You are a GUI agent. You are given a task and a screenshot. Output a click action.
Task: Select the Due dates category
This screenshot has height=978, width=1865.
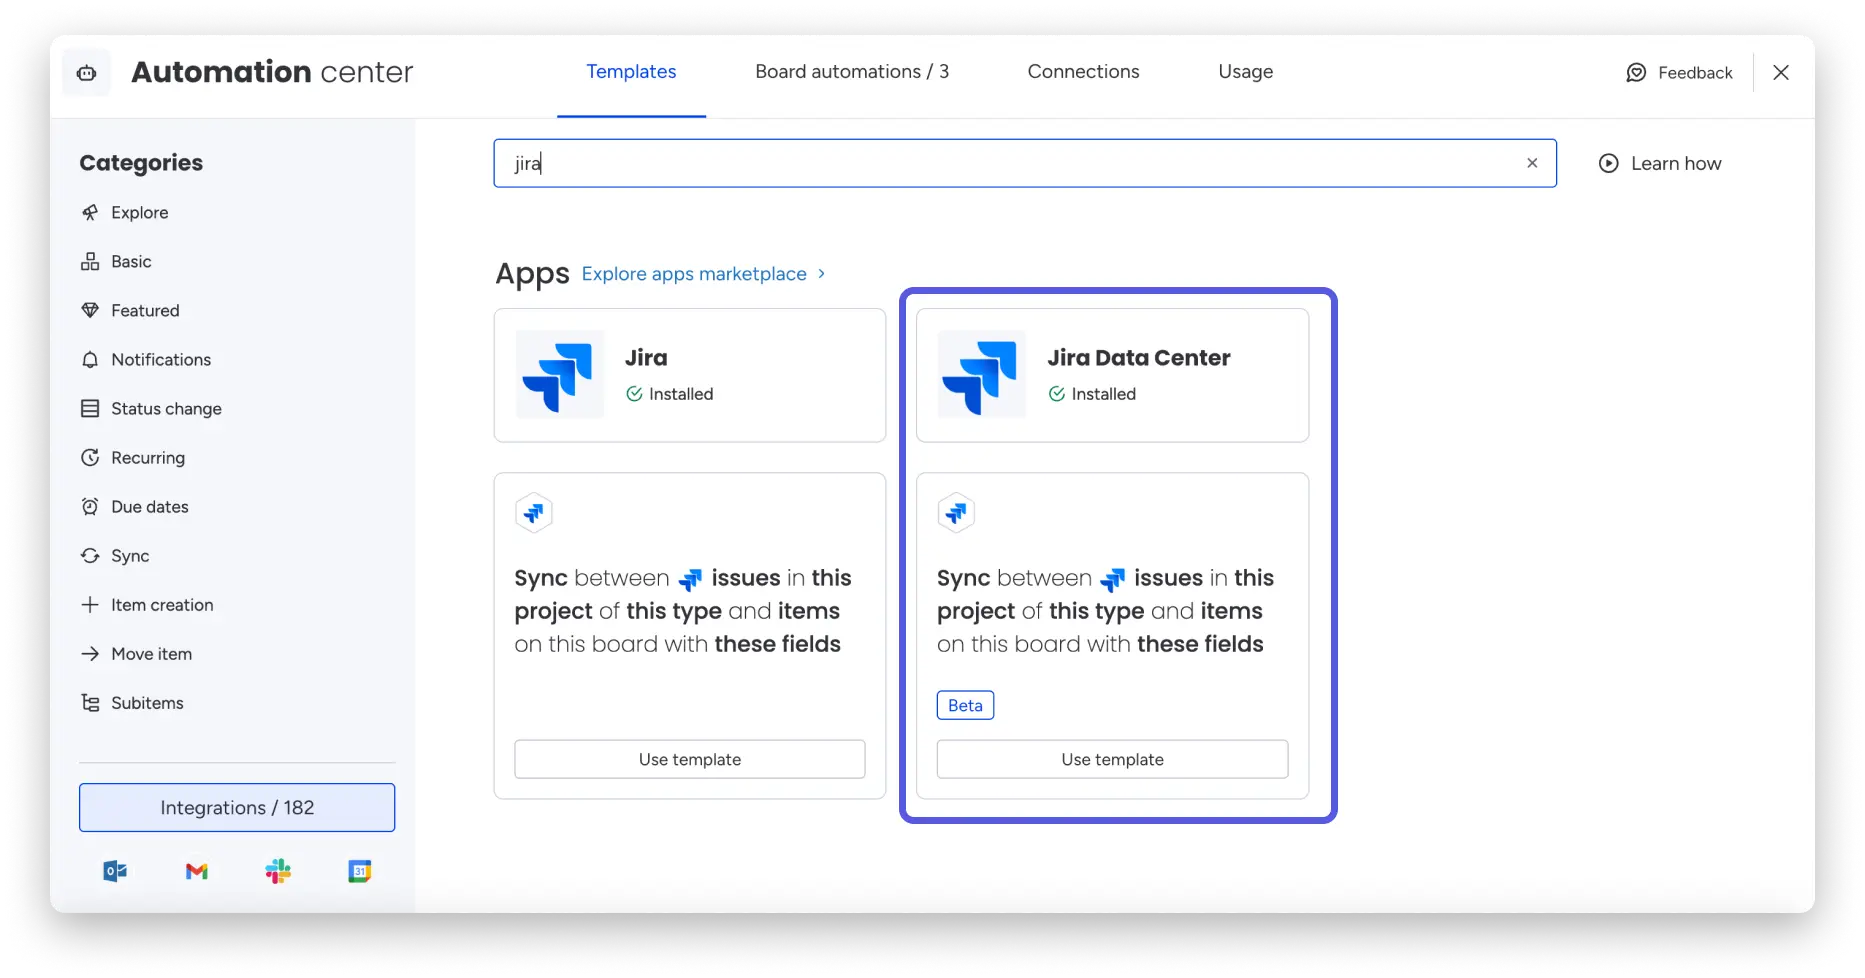tap(150, 506)
